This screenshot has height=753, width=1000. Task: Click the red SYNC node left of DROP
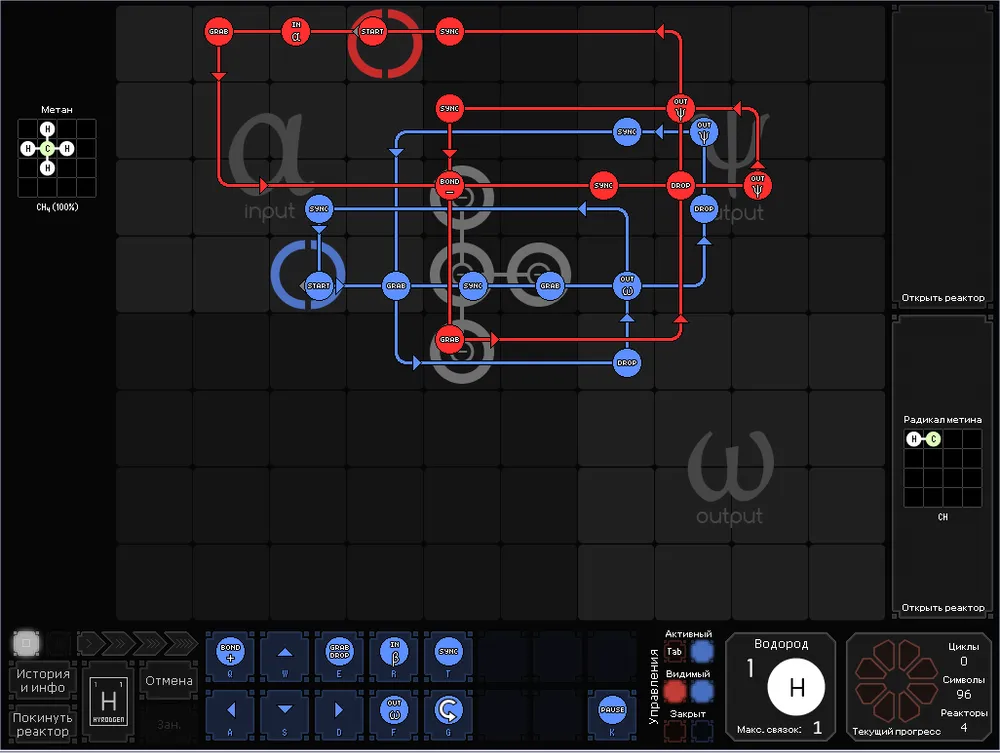click(x=603, y=186)
